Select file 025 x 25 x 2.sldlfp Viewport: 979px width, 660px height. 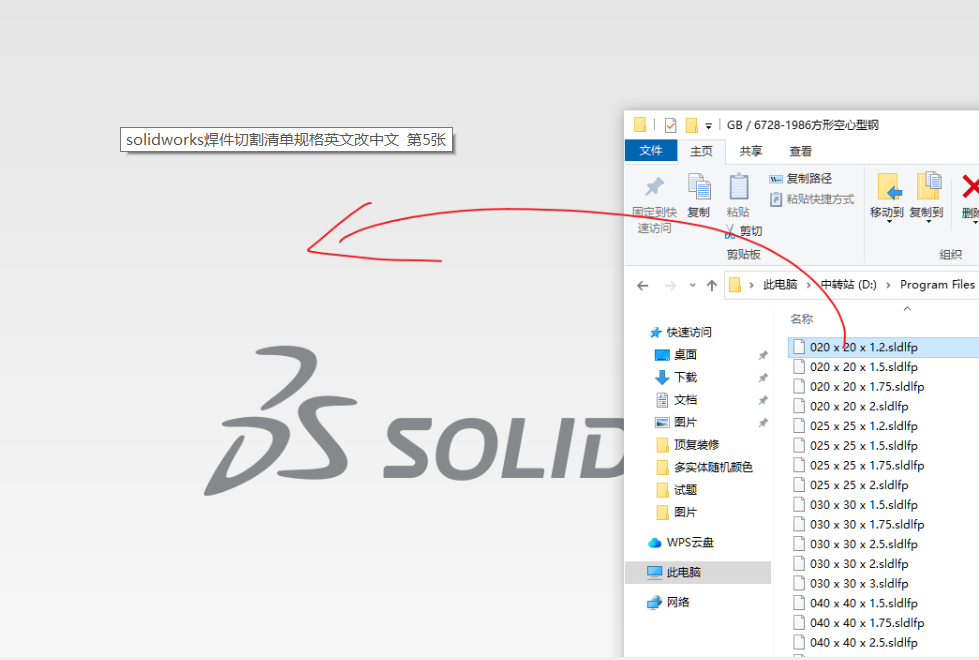pyautogui.click(x=859, y=485)
